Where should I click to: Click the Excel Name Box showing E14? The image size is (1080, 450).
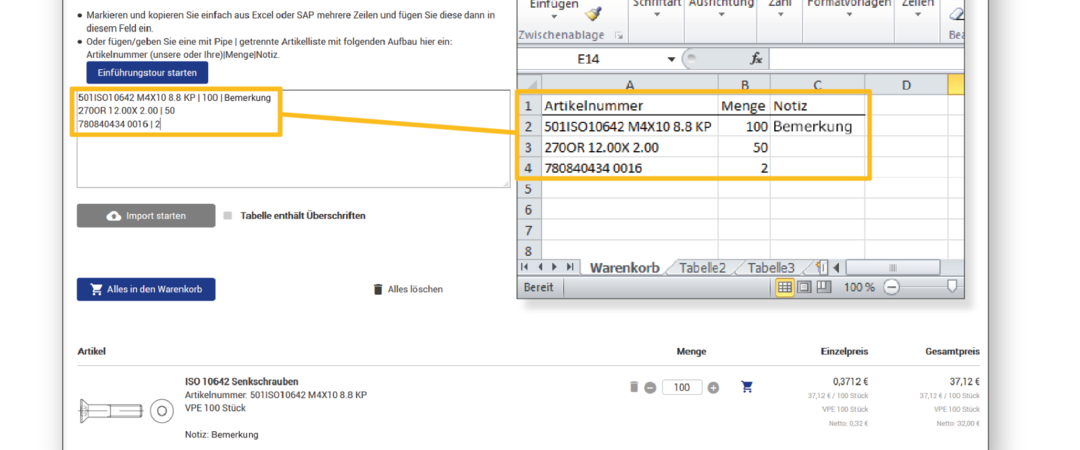(591, 60)
